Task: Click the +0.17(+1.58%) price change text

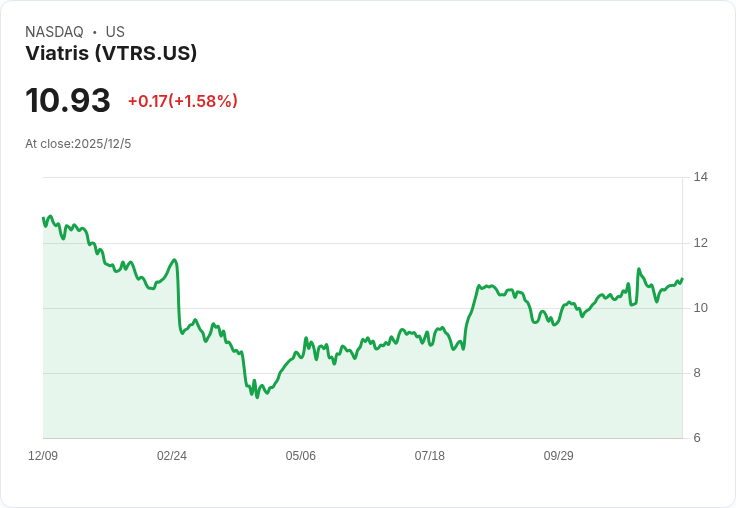Action: coord(183,101)
